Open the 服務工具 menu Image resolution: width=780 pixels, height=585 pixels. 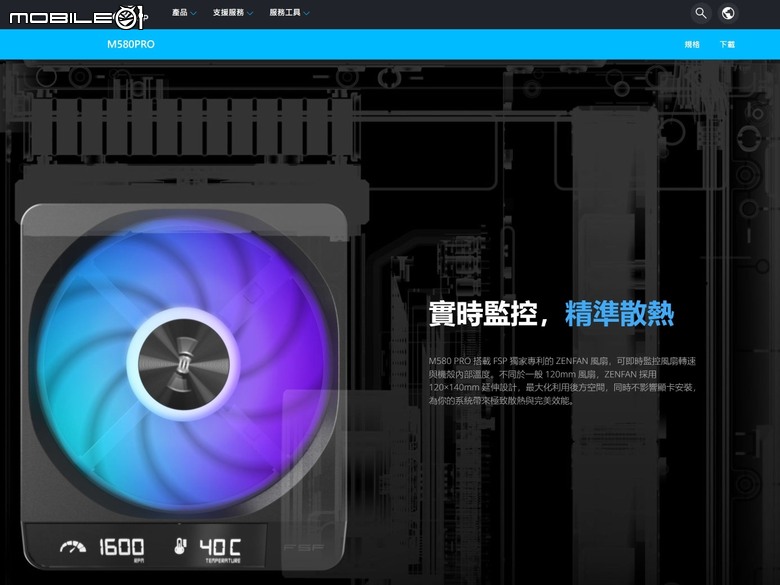[285, 12]
